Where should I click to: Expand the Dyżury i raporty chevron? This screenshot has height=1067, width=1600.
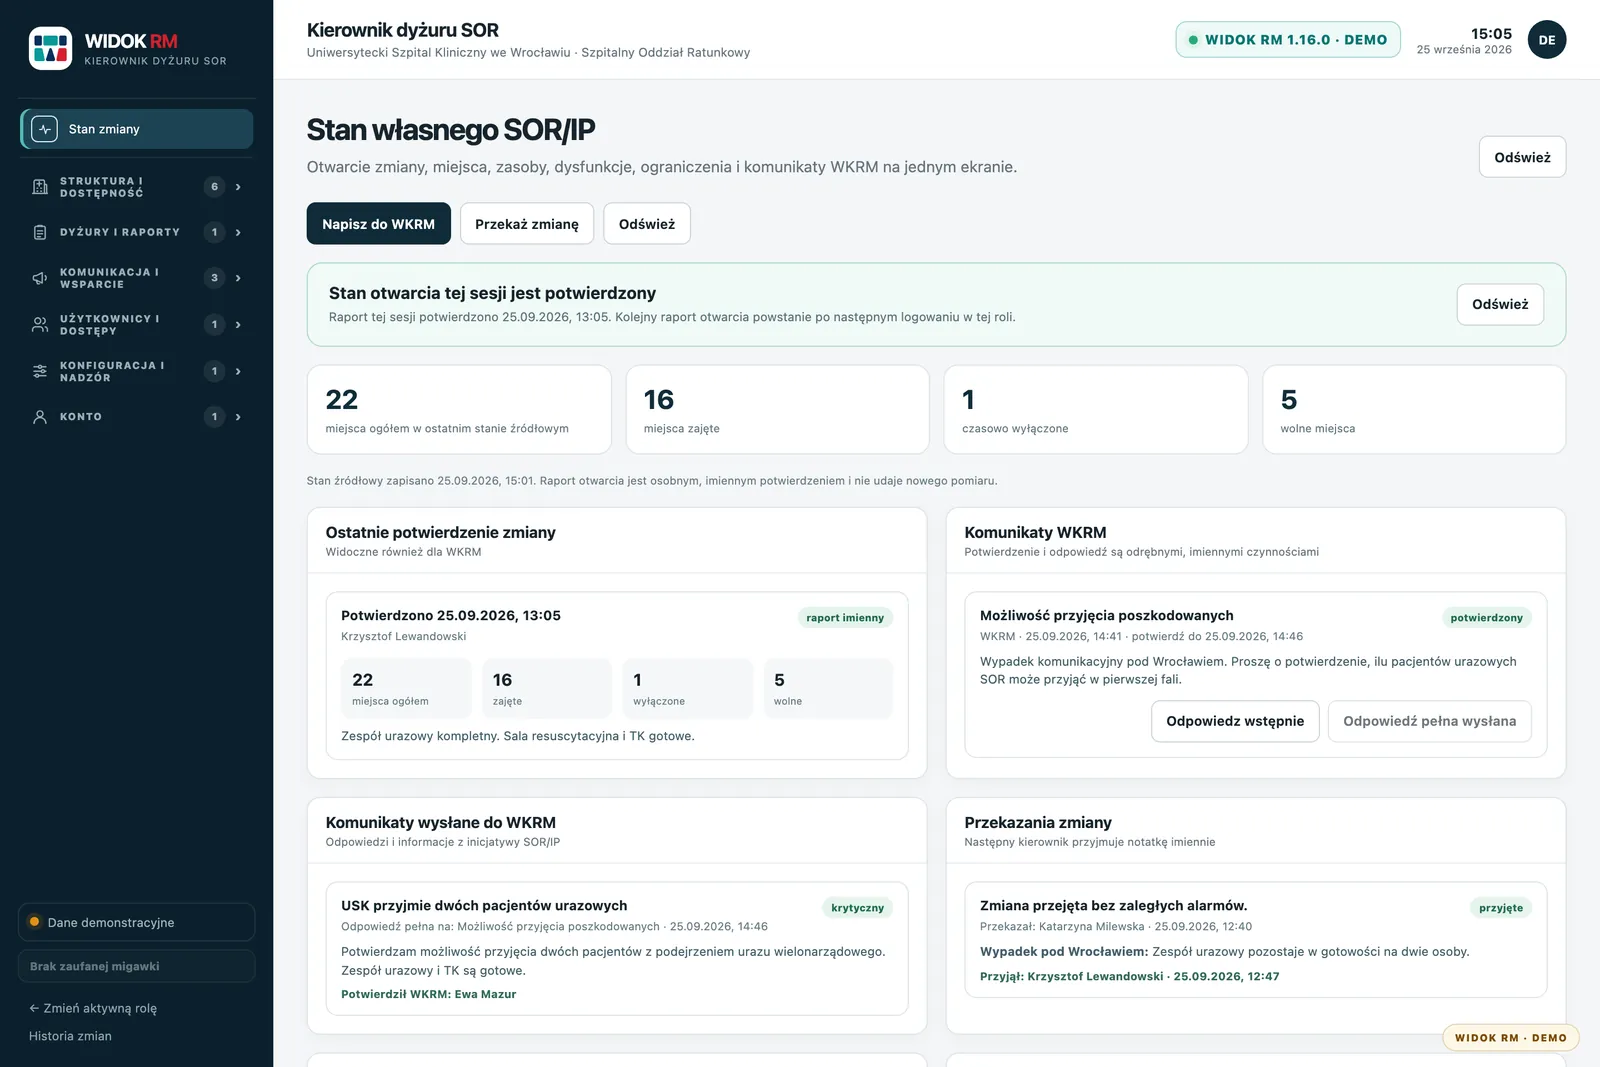(x=238, y=232)
